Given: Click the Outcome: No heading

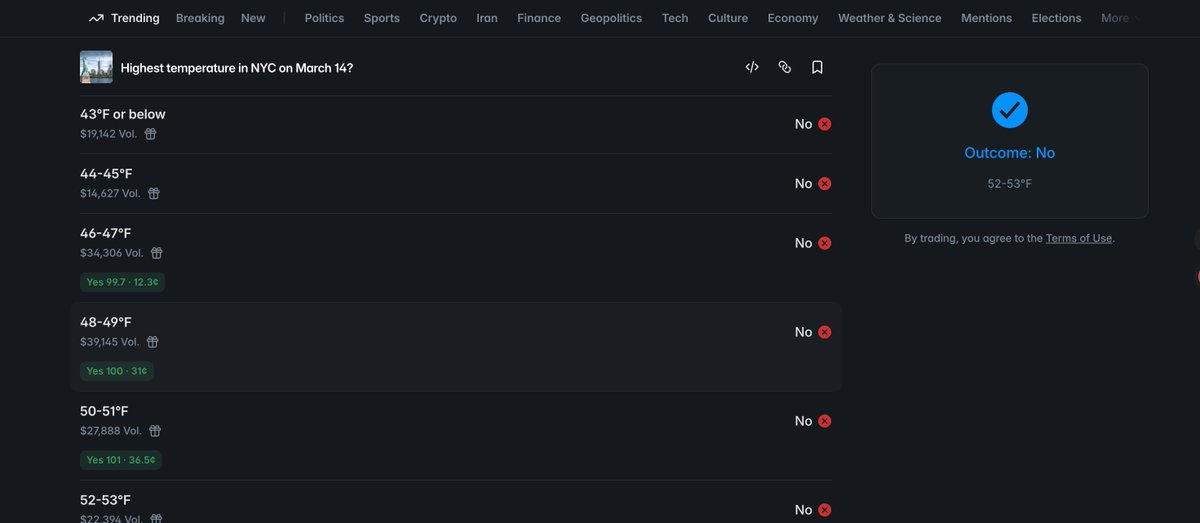Looking at the screenshot, I should click(x=1010, y=153).
